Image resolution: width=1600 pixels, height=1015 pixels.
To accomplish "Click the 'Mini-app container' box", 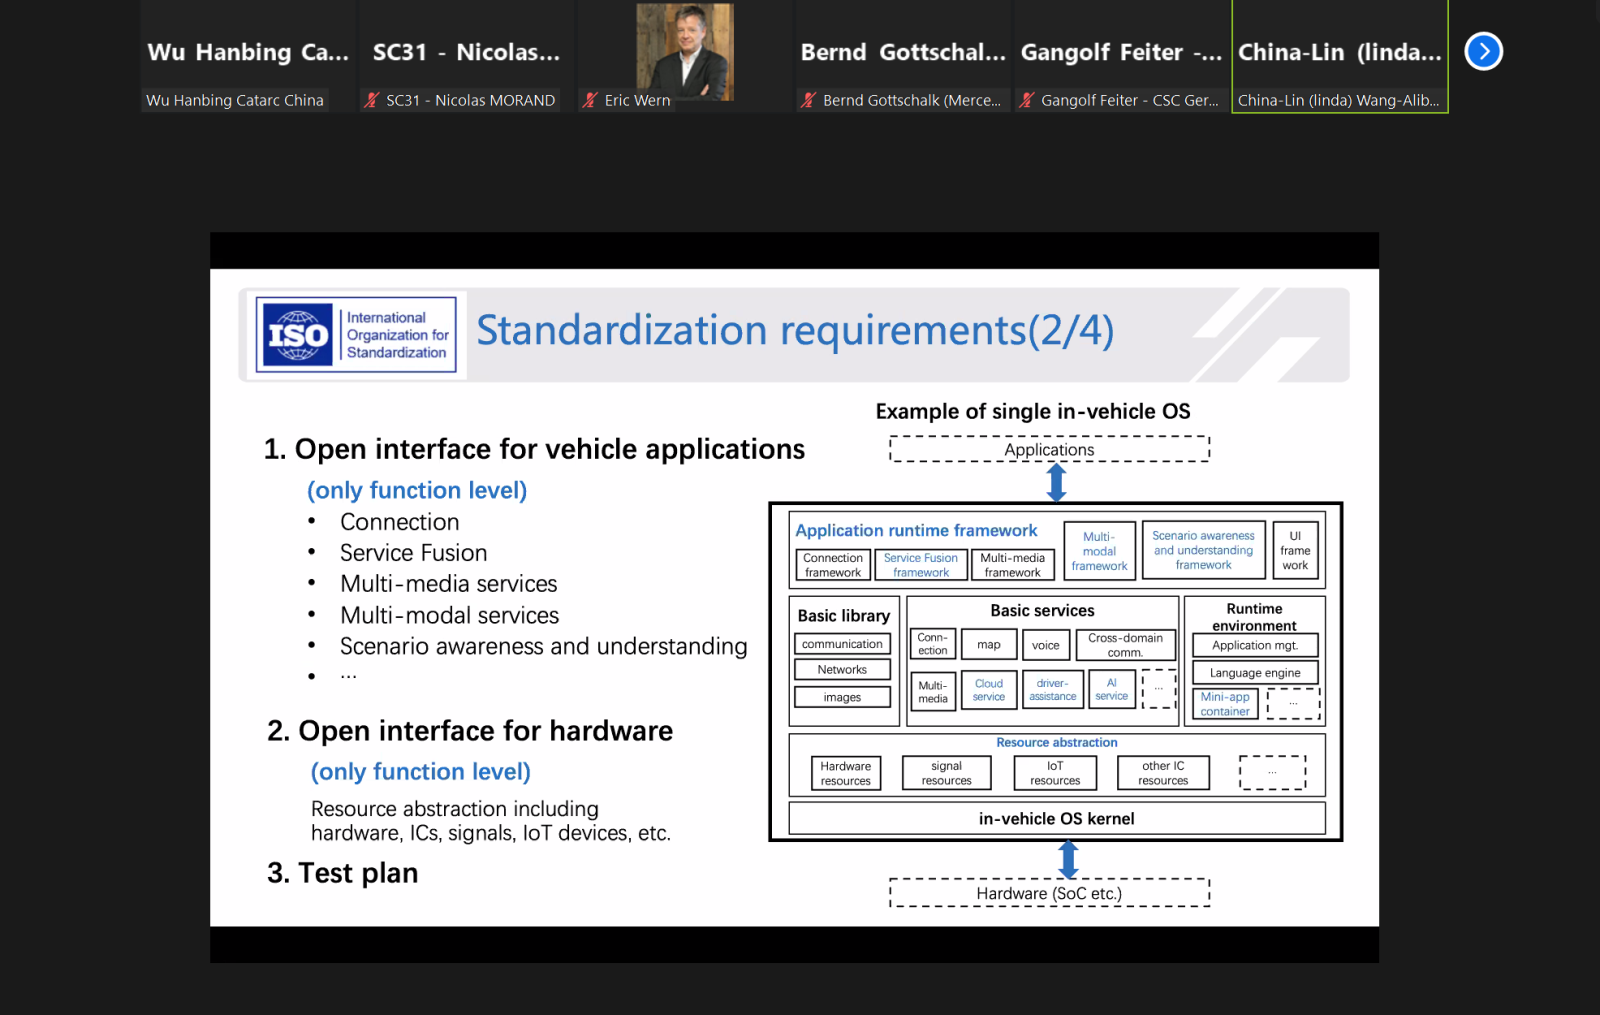I will point(1225,704).
